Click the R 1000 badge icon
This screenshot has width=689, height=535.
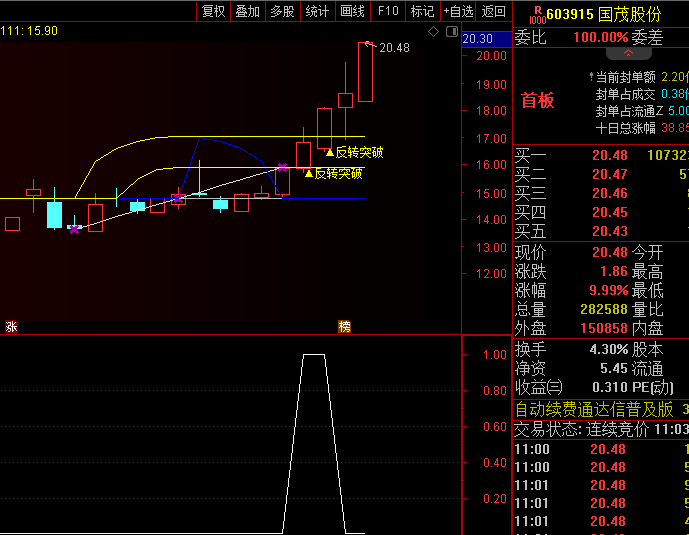pyautogui.click(x=537, y=15)
